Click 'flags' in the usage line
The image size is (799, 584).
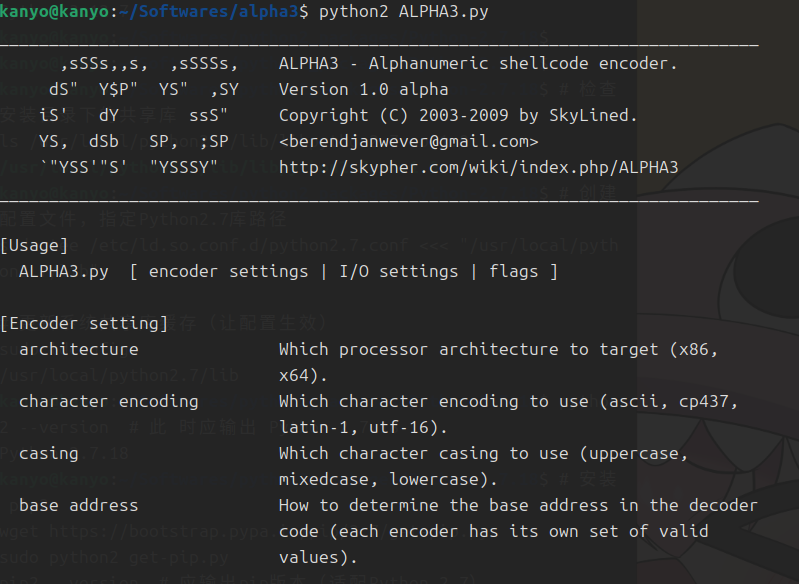coord(513,271)
